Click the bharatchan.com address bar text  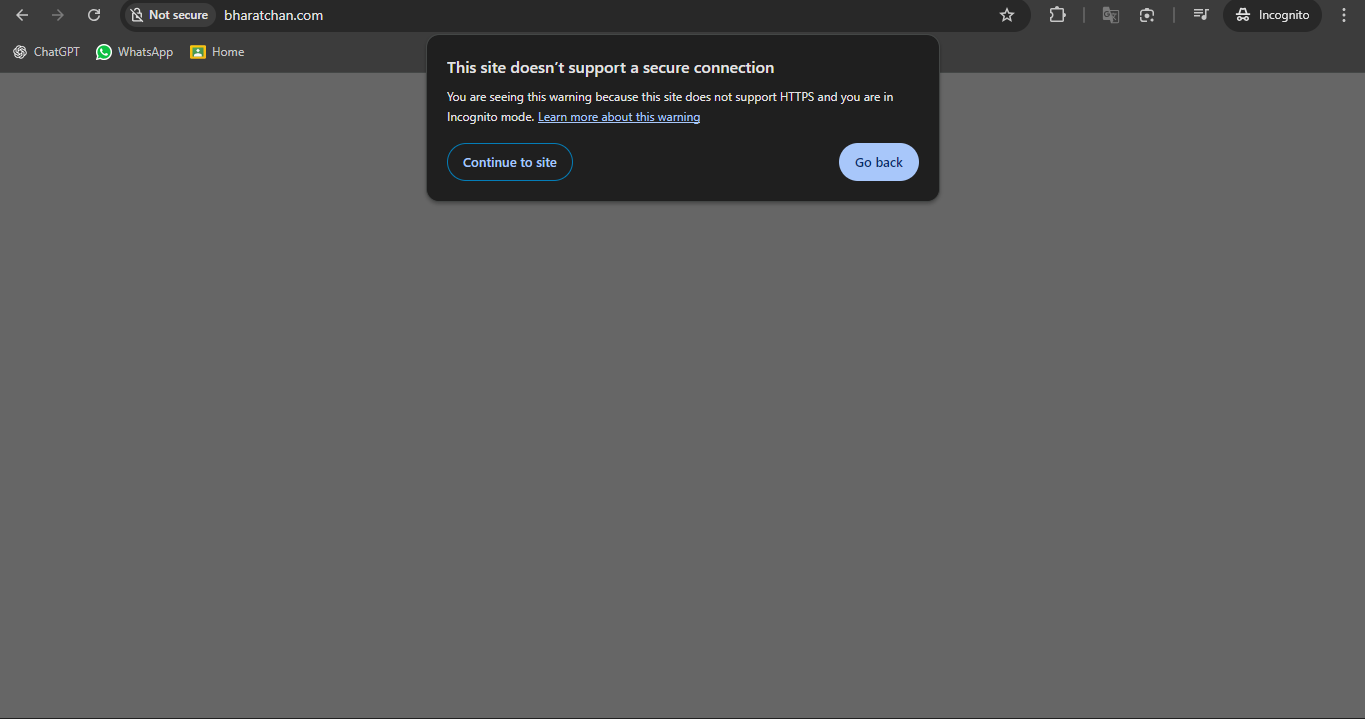[273, 15]
